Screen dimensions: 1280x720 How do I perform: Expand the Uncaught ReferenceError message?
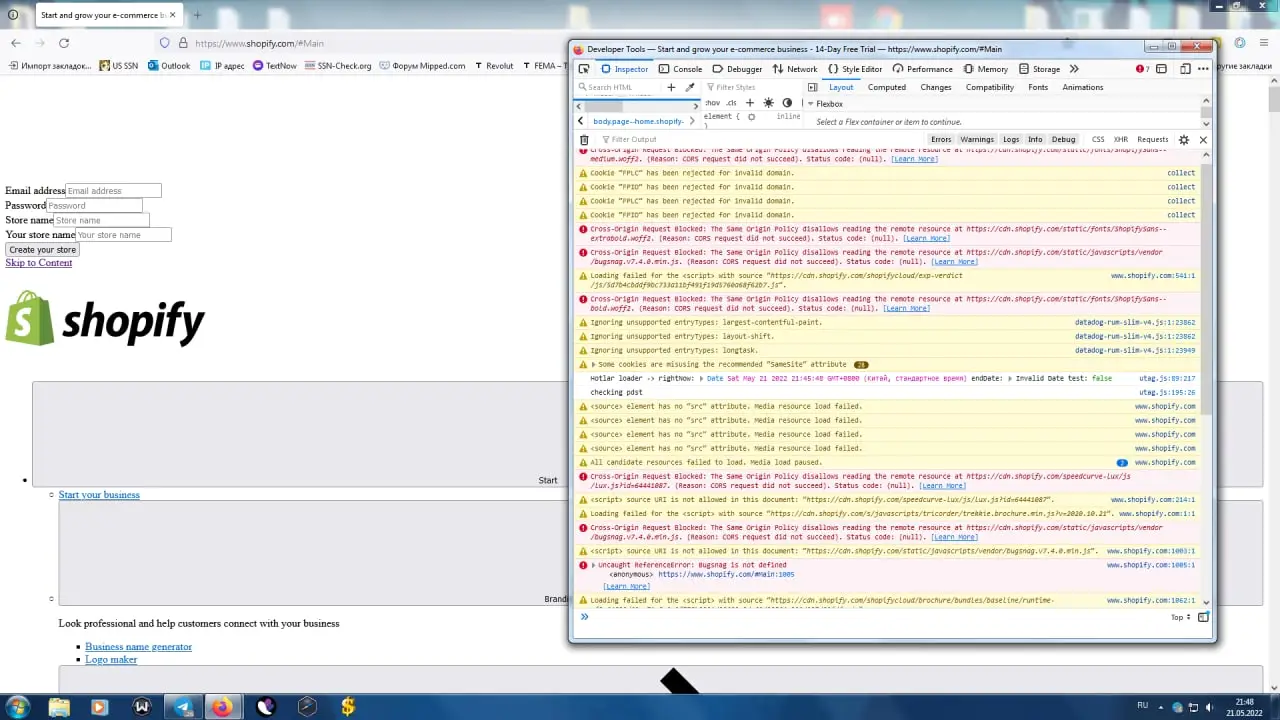pos(594,565)
